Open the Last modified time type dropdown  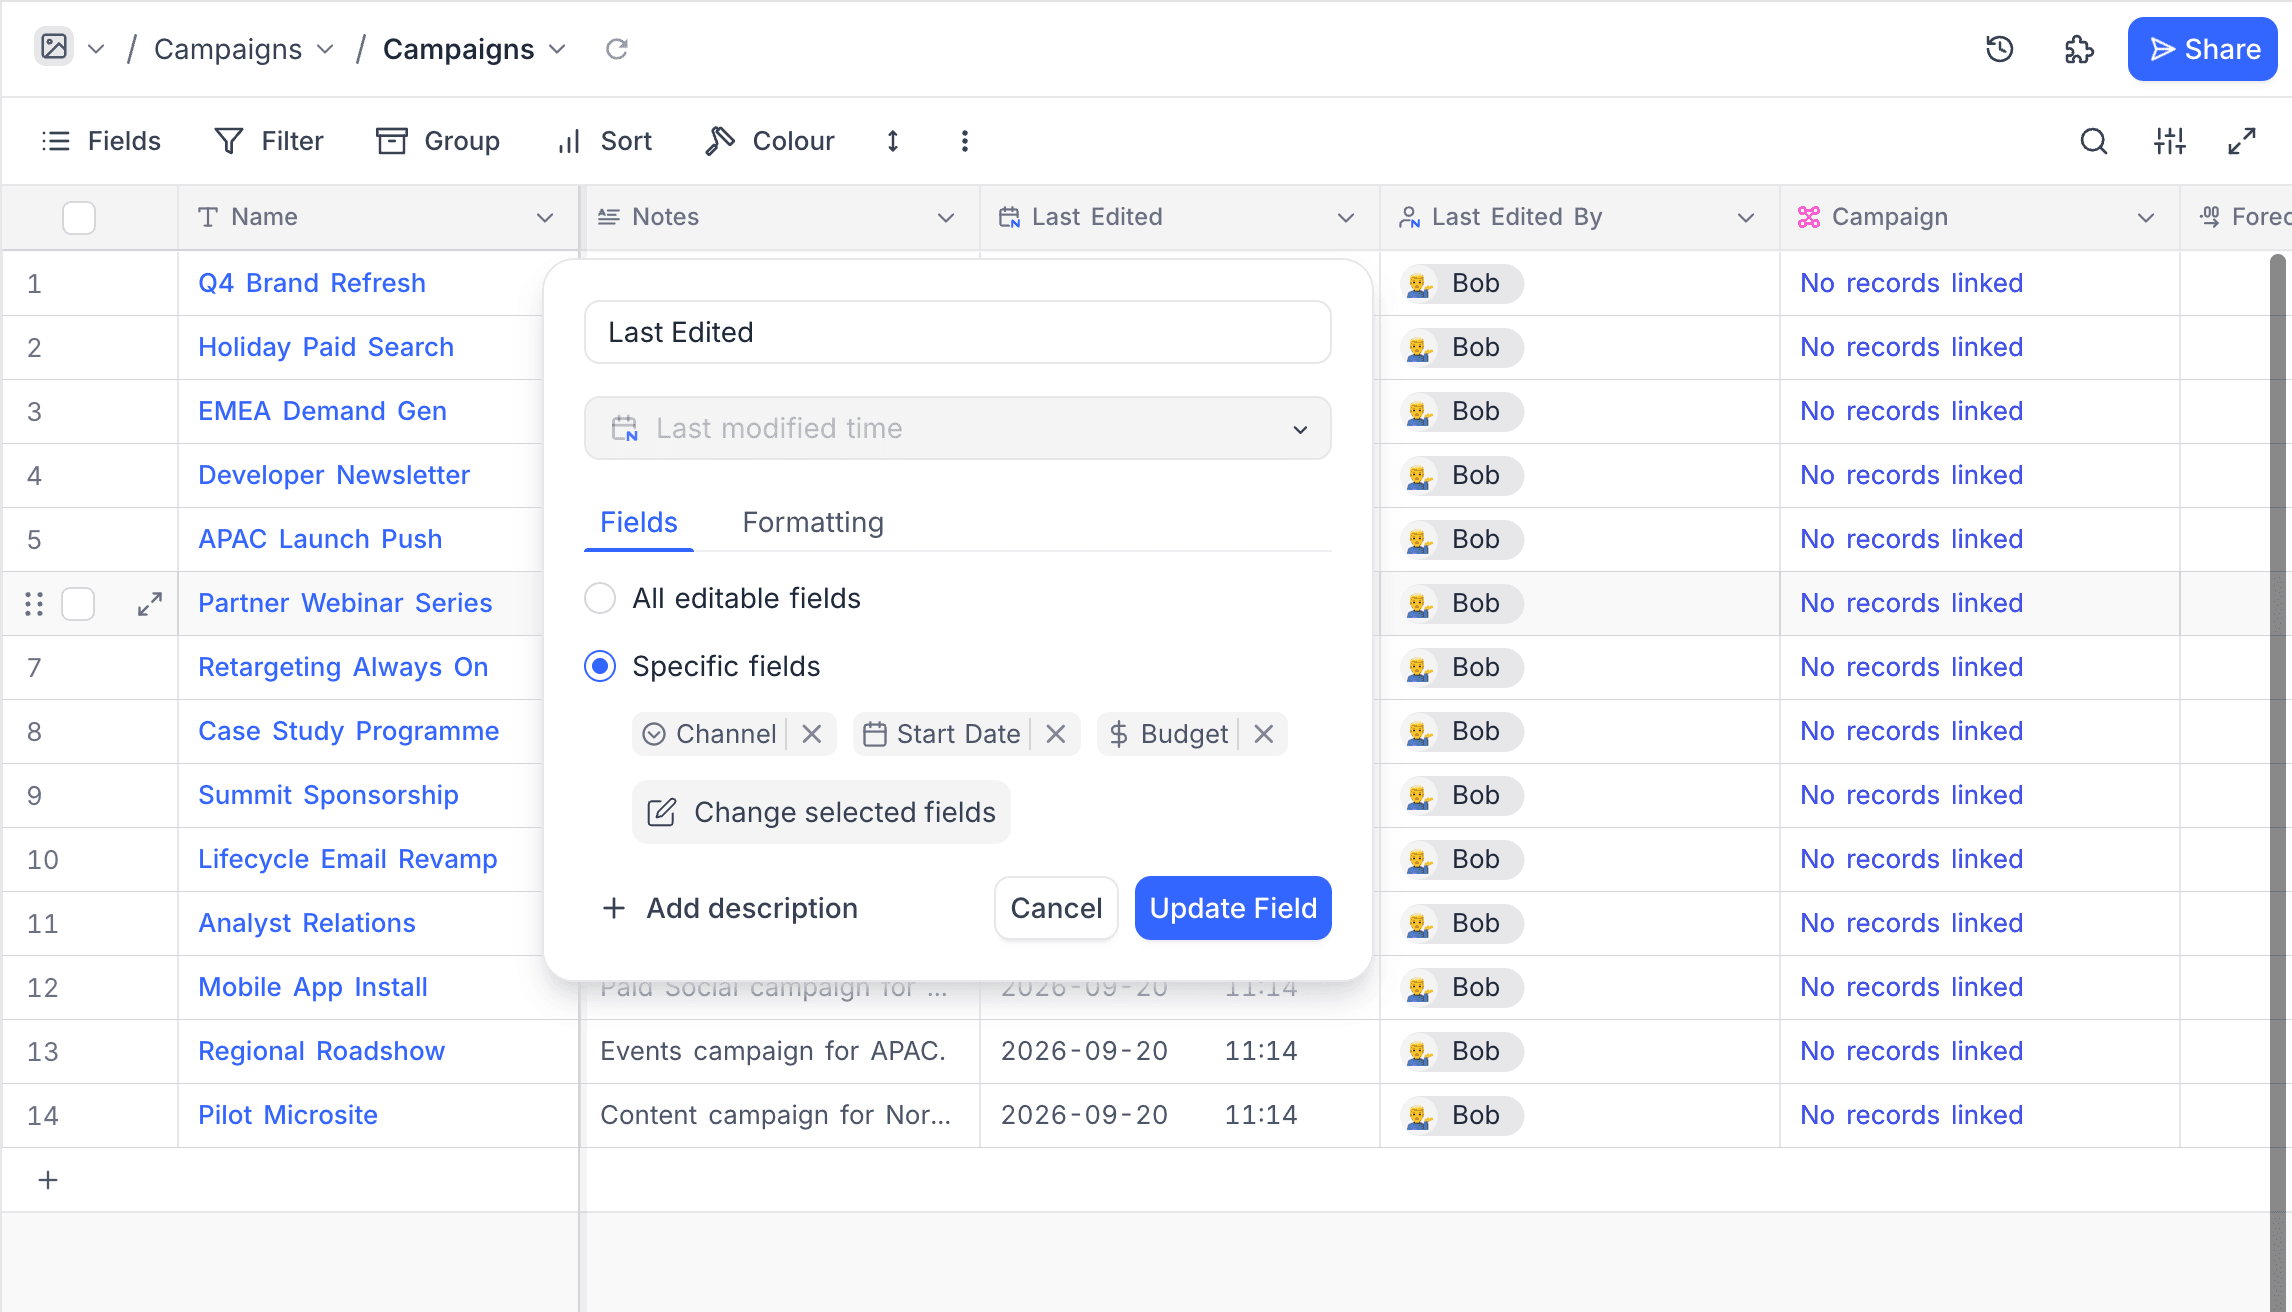pos(958,428)
